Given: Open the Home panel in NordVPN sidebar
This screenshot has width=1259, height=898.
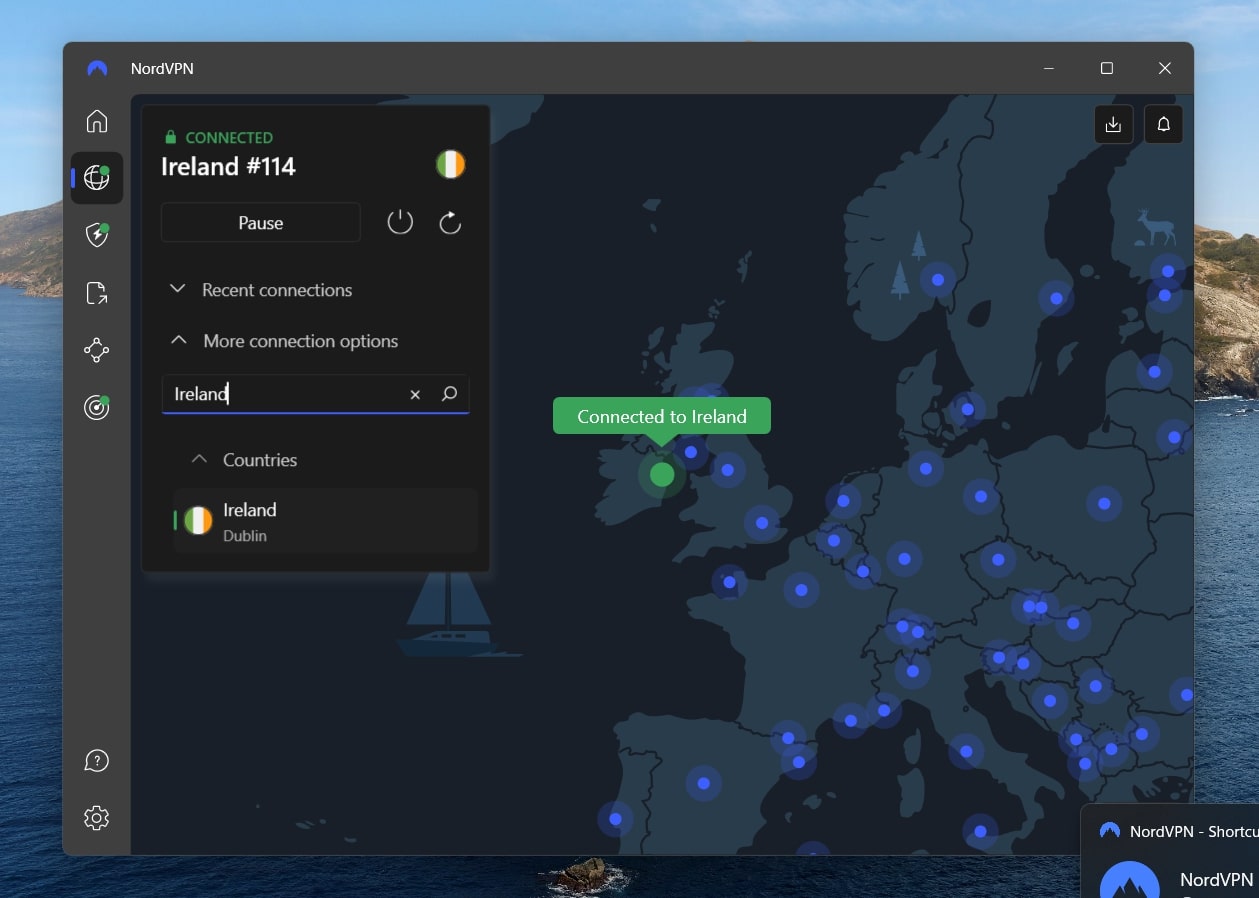Looking at the screenshot, I should [96, 120].
